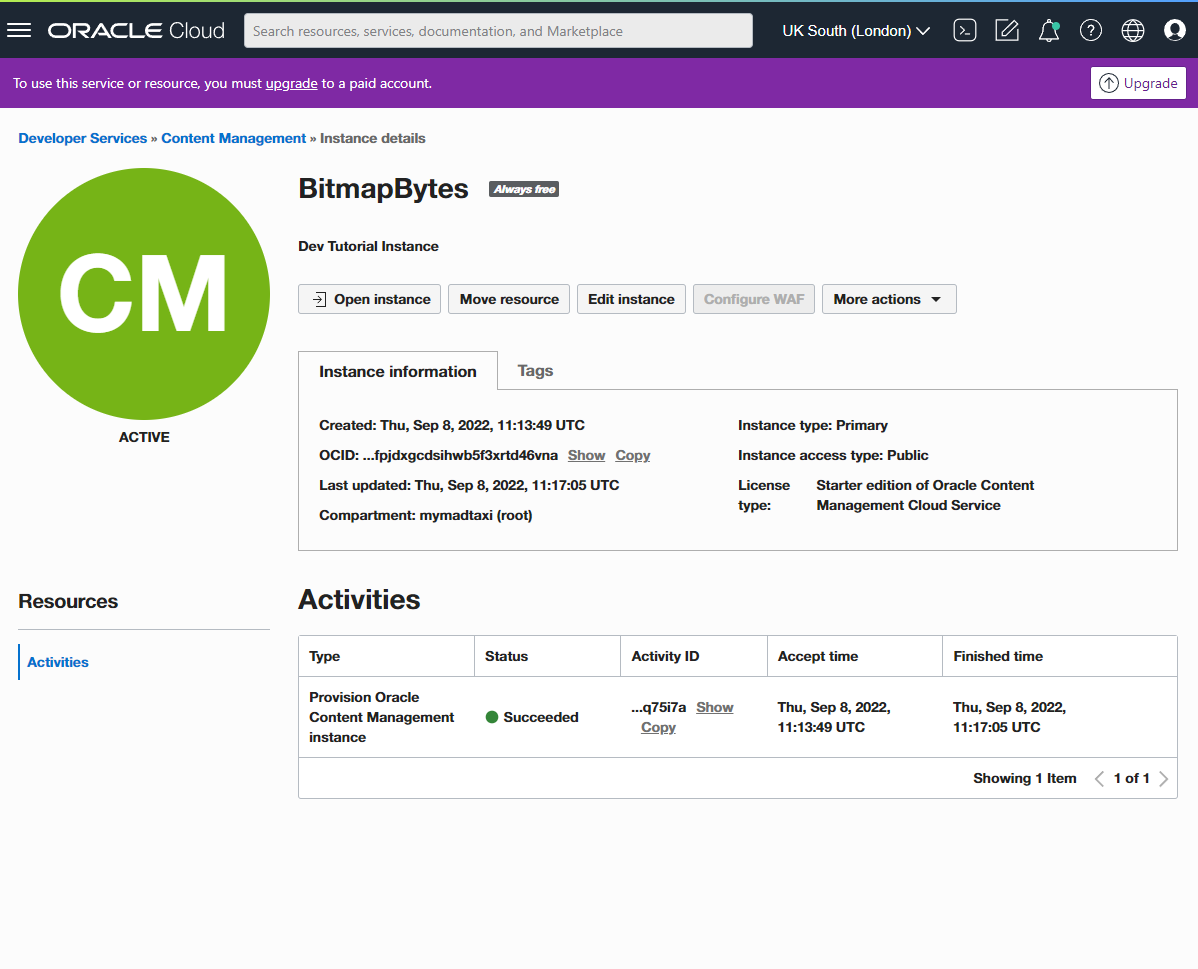Image resolution: width=1198 pixels, height=969 pixels.
Task: Click the BitmapBytes instance title
Action: (383, 189)
